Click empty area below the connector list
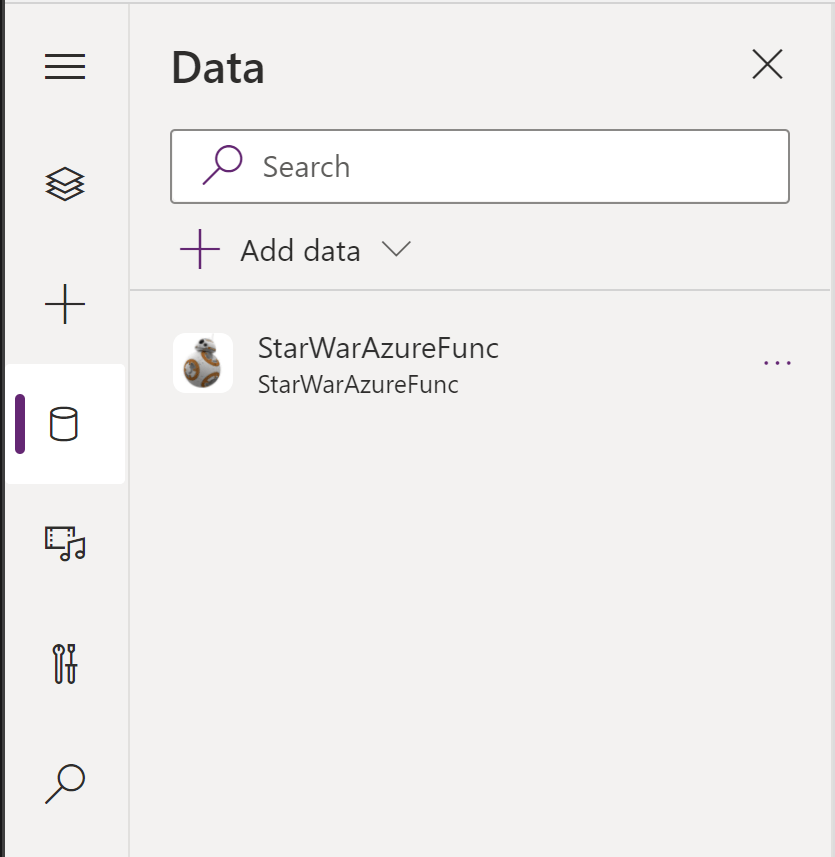 click(x=480, y=620)
